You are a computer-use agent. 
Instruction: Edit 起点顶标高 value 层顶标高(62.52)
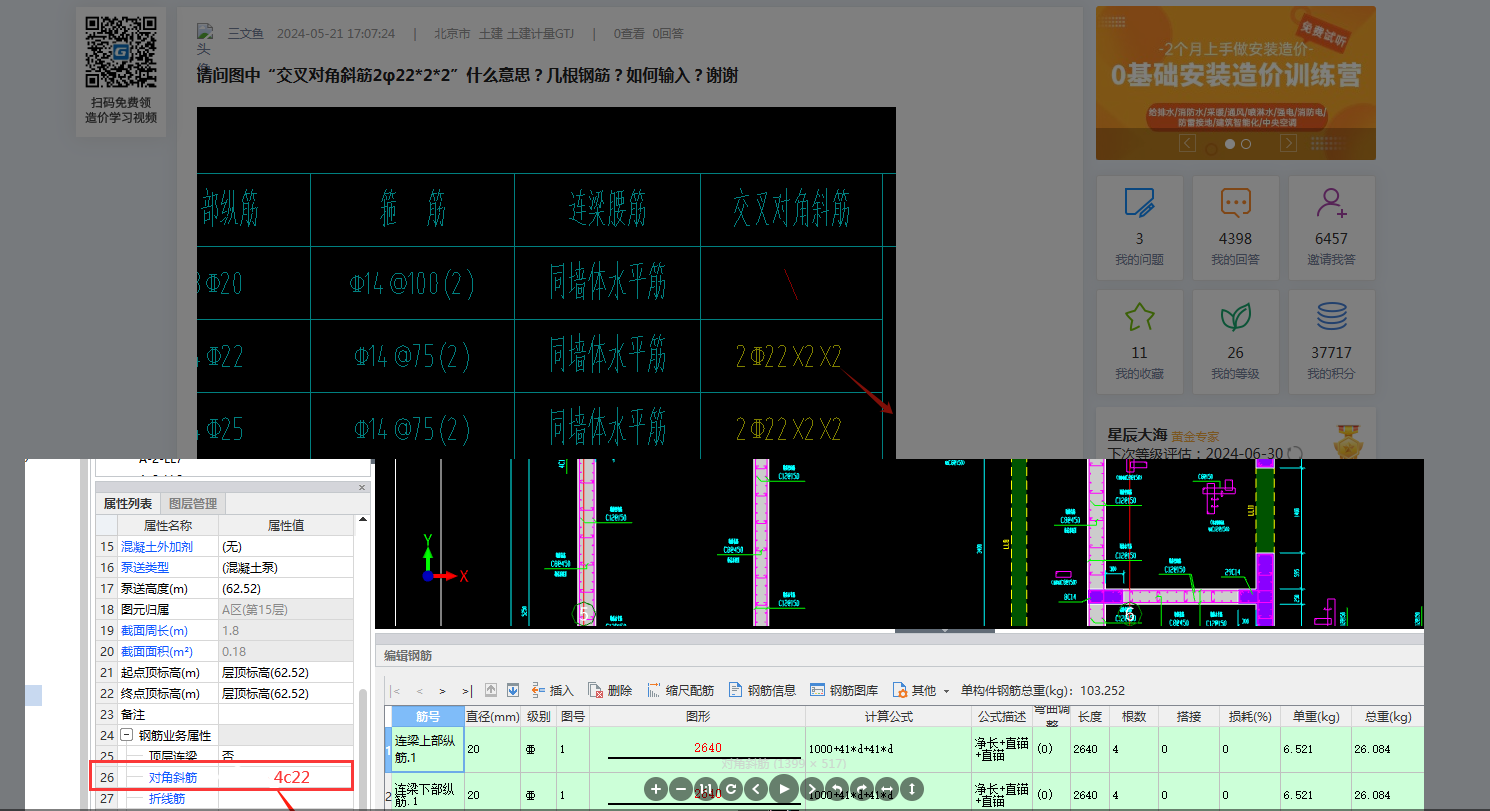(x=286, y=672)
